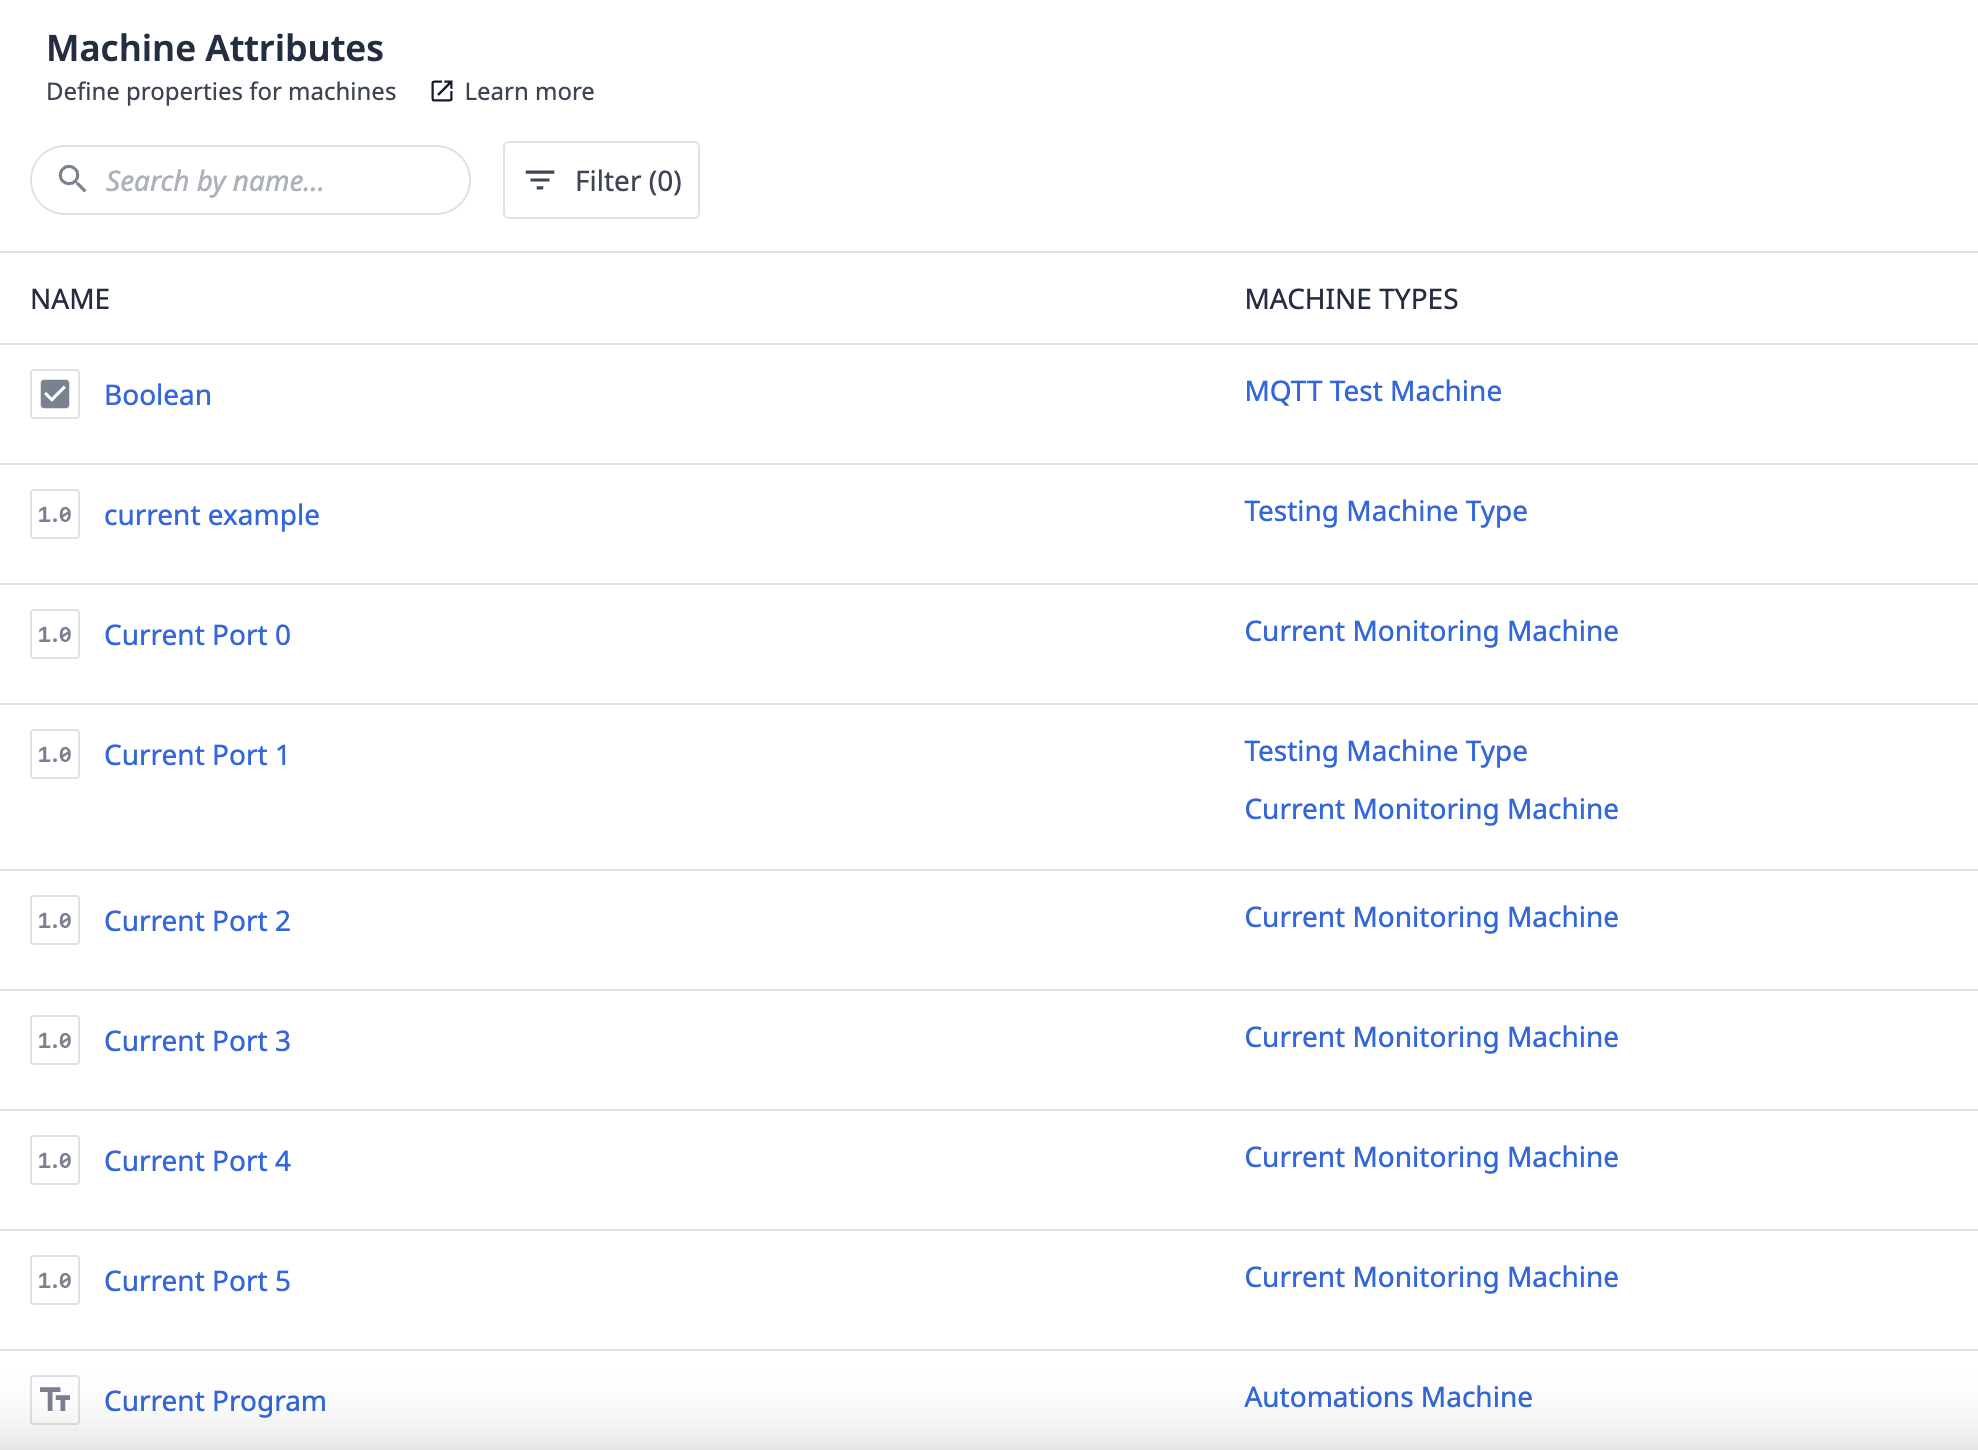Viewport: 1978px width, 1450px height.
Task: Click numeric type icon beside Current Port 2
Action: pos(55,920)
